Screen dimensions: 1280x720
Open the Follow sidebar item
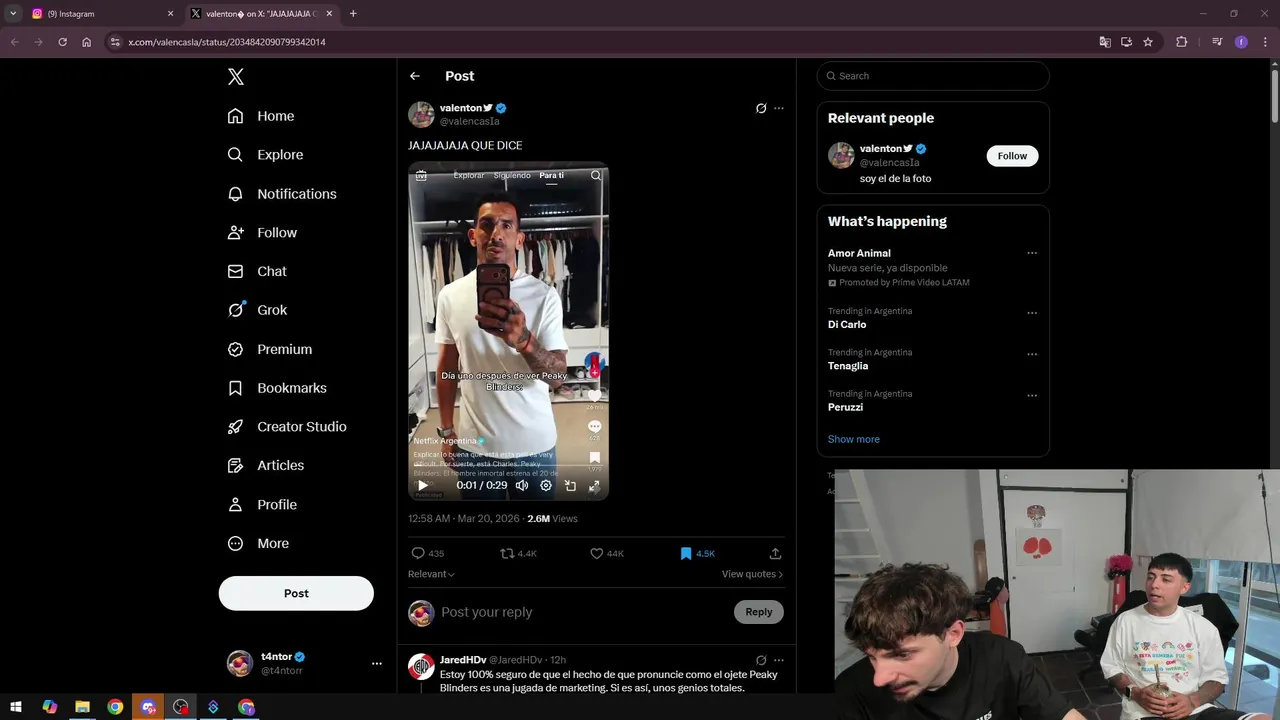(x=262, y=232)
